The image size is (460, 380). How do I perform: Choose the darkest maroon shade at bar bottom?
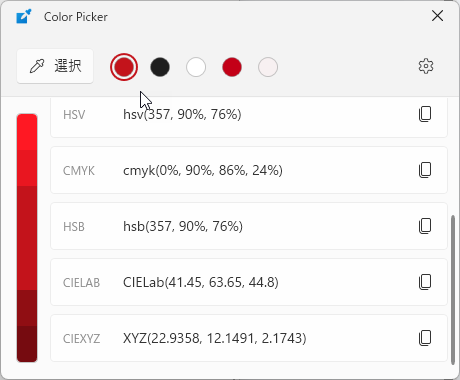point(27,344)
